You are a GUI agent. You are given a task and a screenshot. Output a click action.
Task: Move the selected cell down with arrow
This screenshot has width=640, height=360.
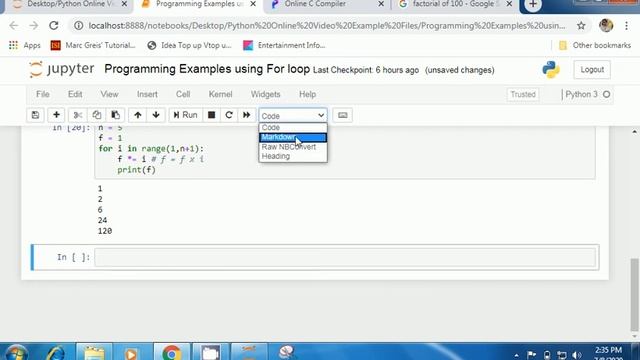click(x=156, y=115)
